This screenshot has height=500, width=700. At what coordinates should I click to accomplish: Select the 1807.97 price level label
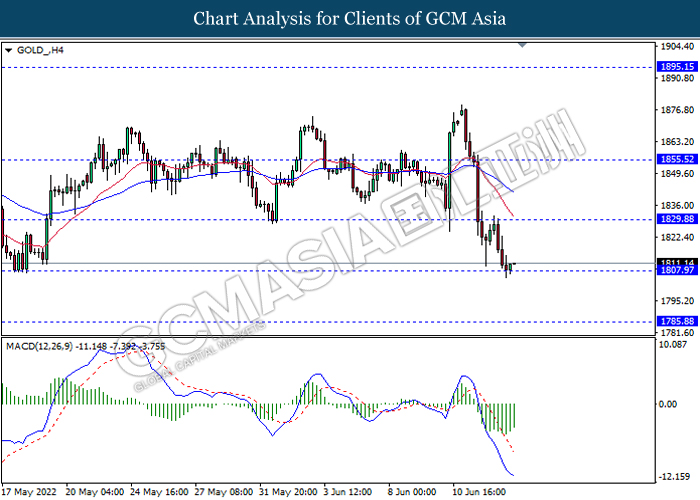coord(677,271)
